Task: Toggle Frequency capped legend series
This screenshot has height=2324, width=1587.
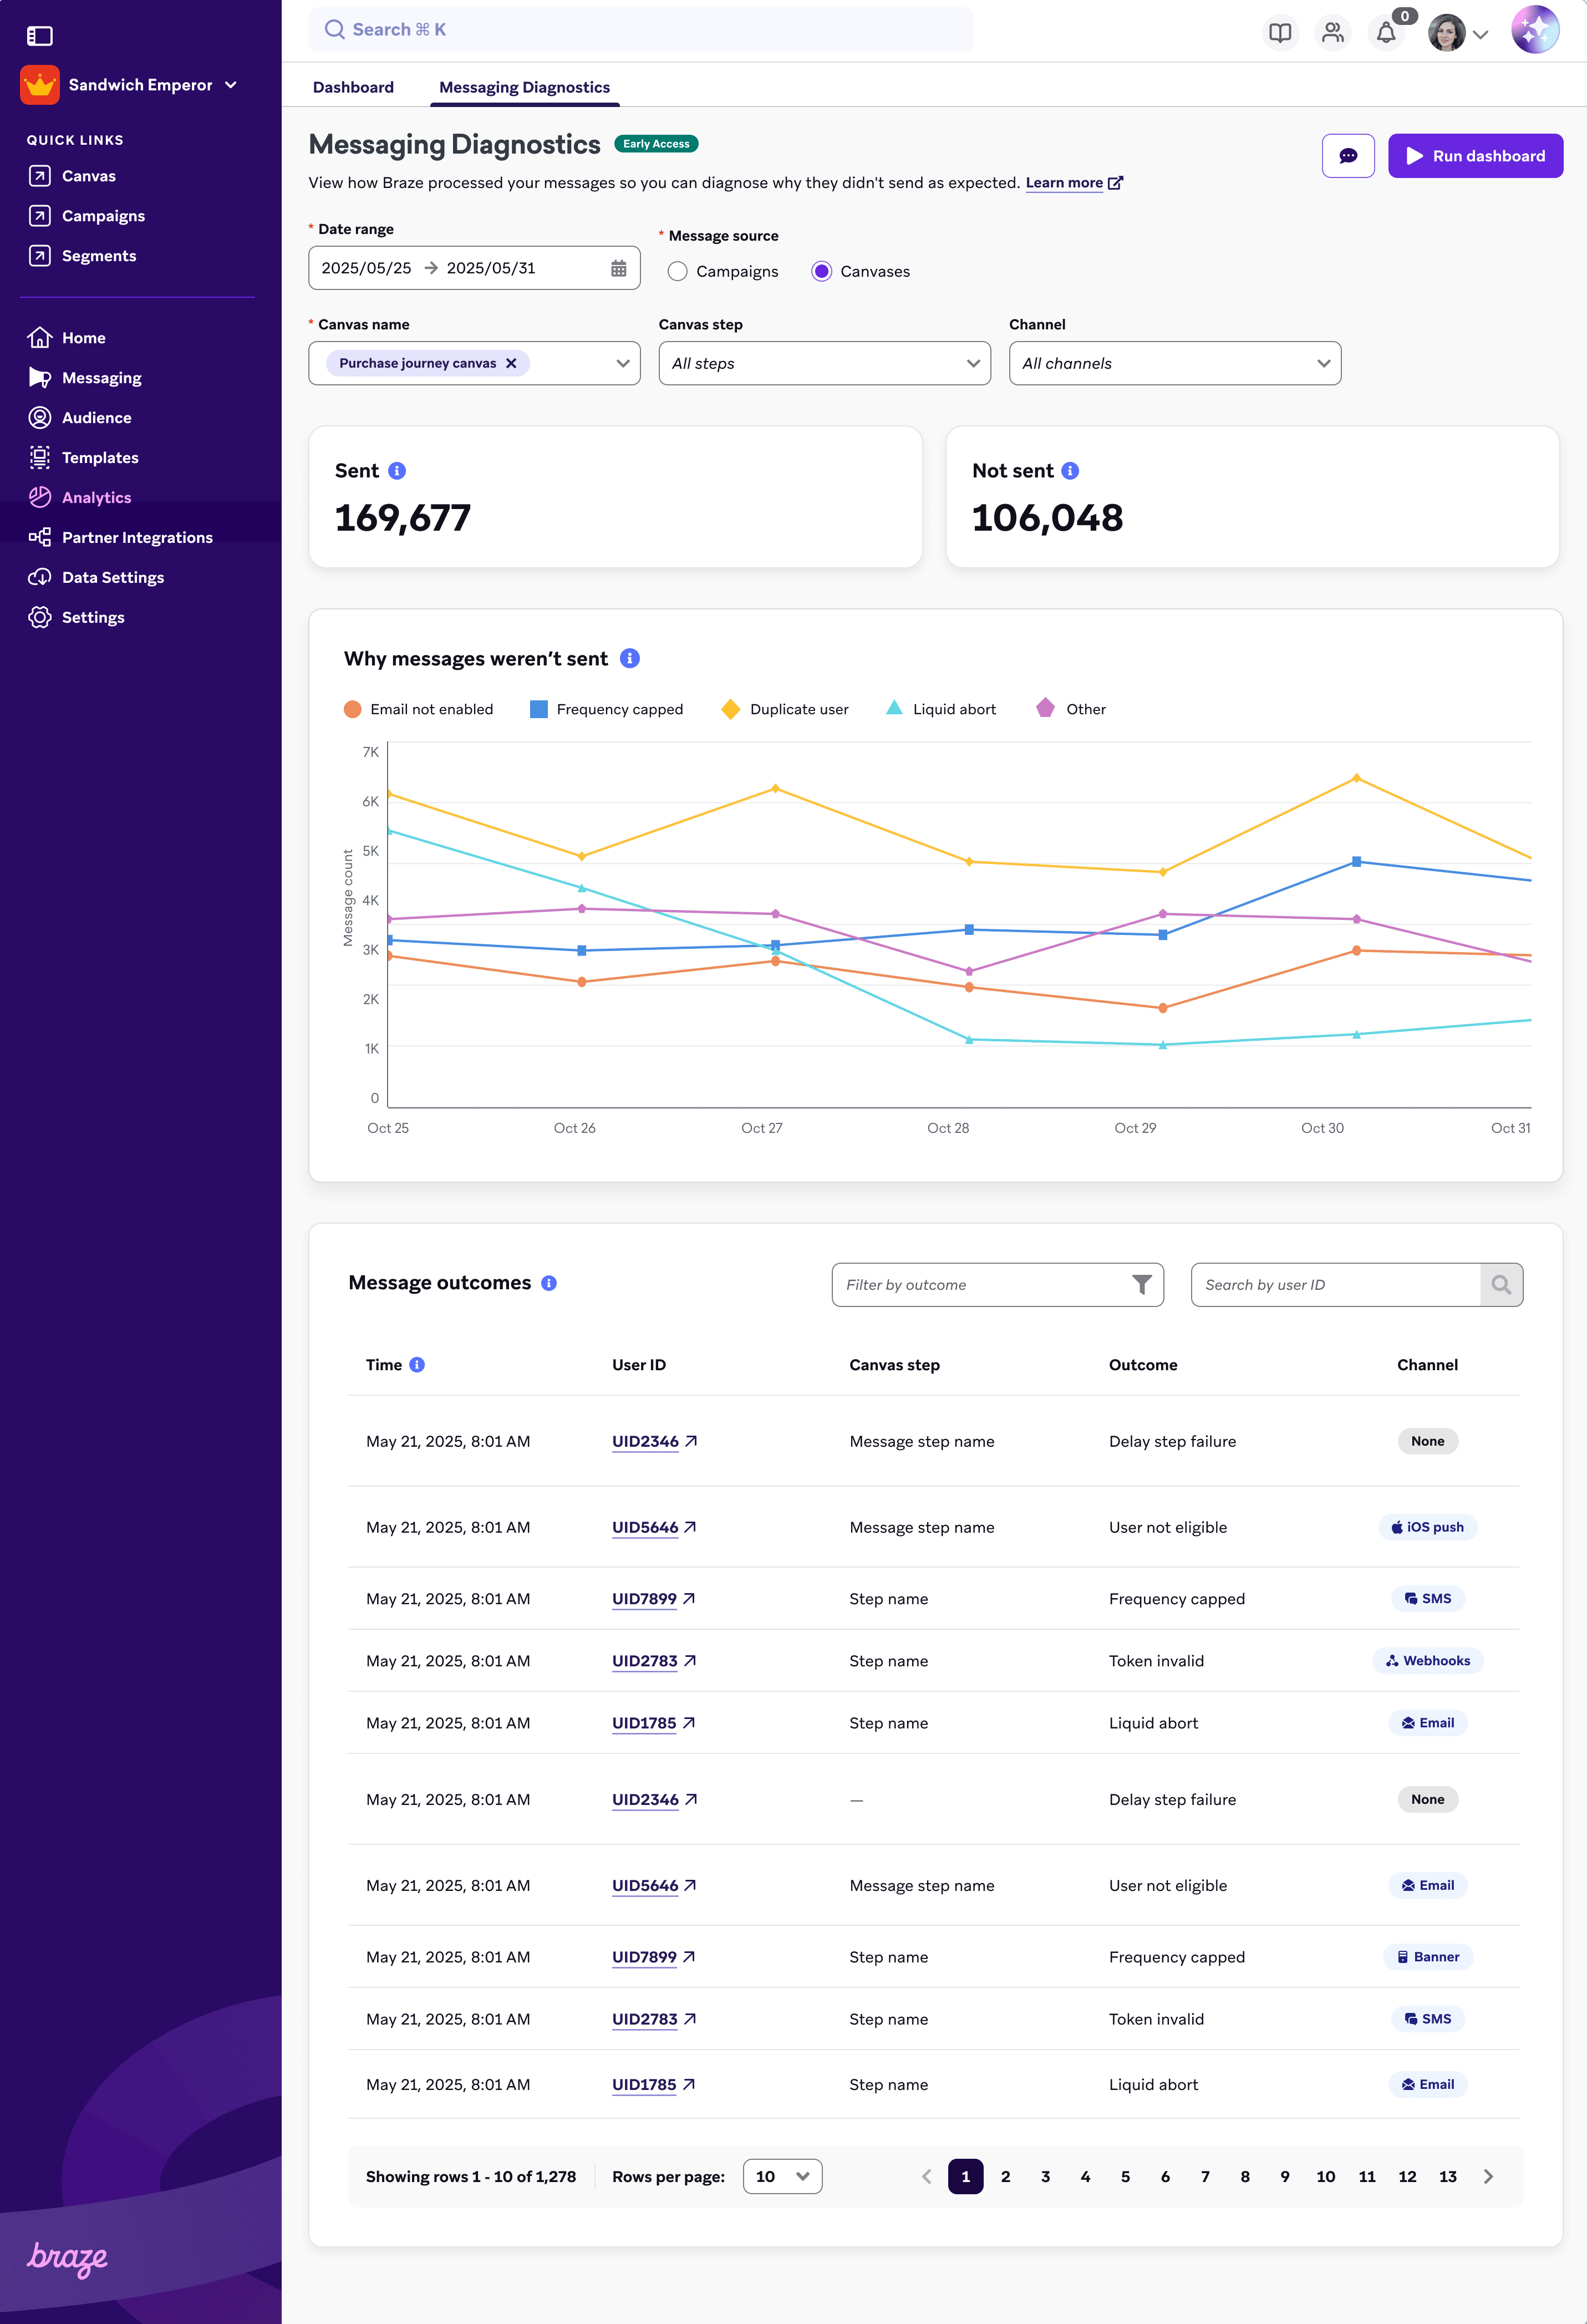Action: pos(606,709)
